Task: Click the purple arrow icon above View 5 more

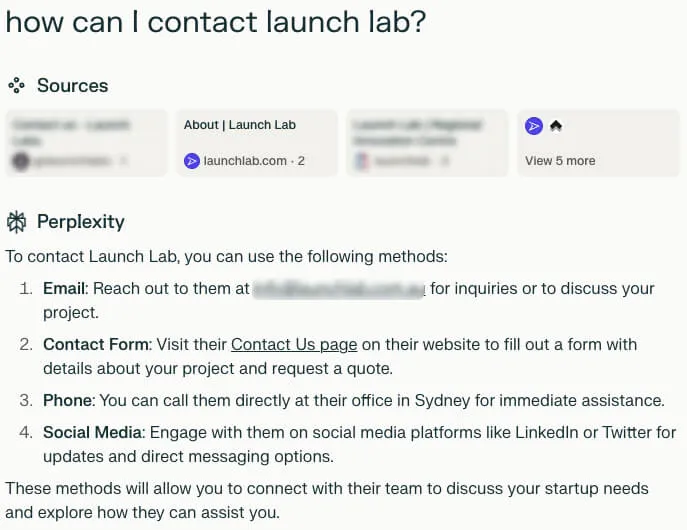Action: click(534, 126)
